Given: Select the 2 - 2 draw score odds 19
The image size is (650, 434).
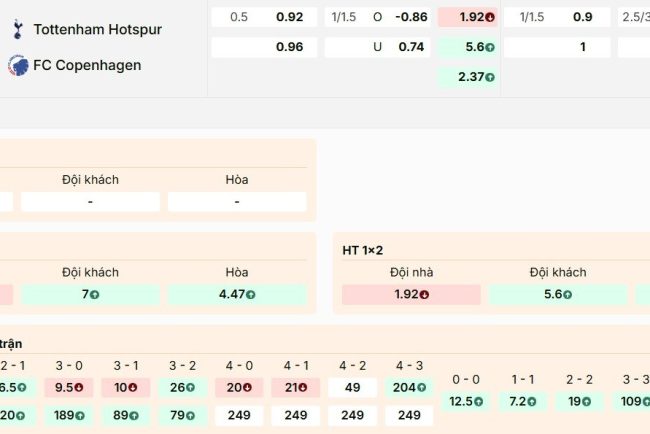Looking at the screenshot, I should pyautogui.click(x=578, y=401).
